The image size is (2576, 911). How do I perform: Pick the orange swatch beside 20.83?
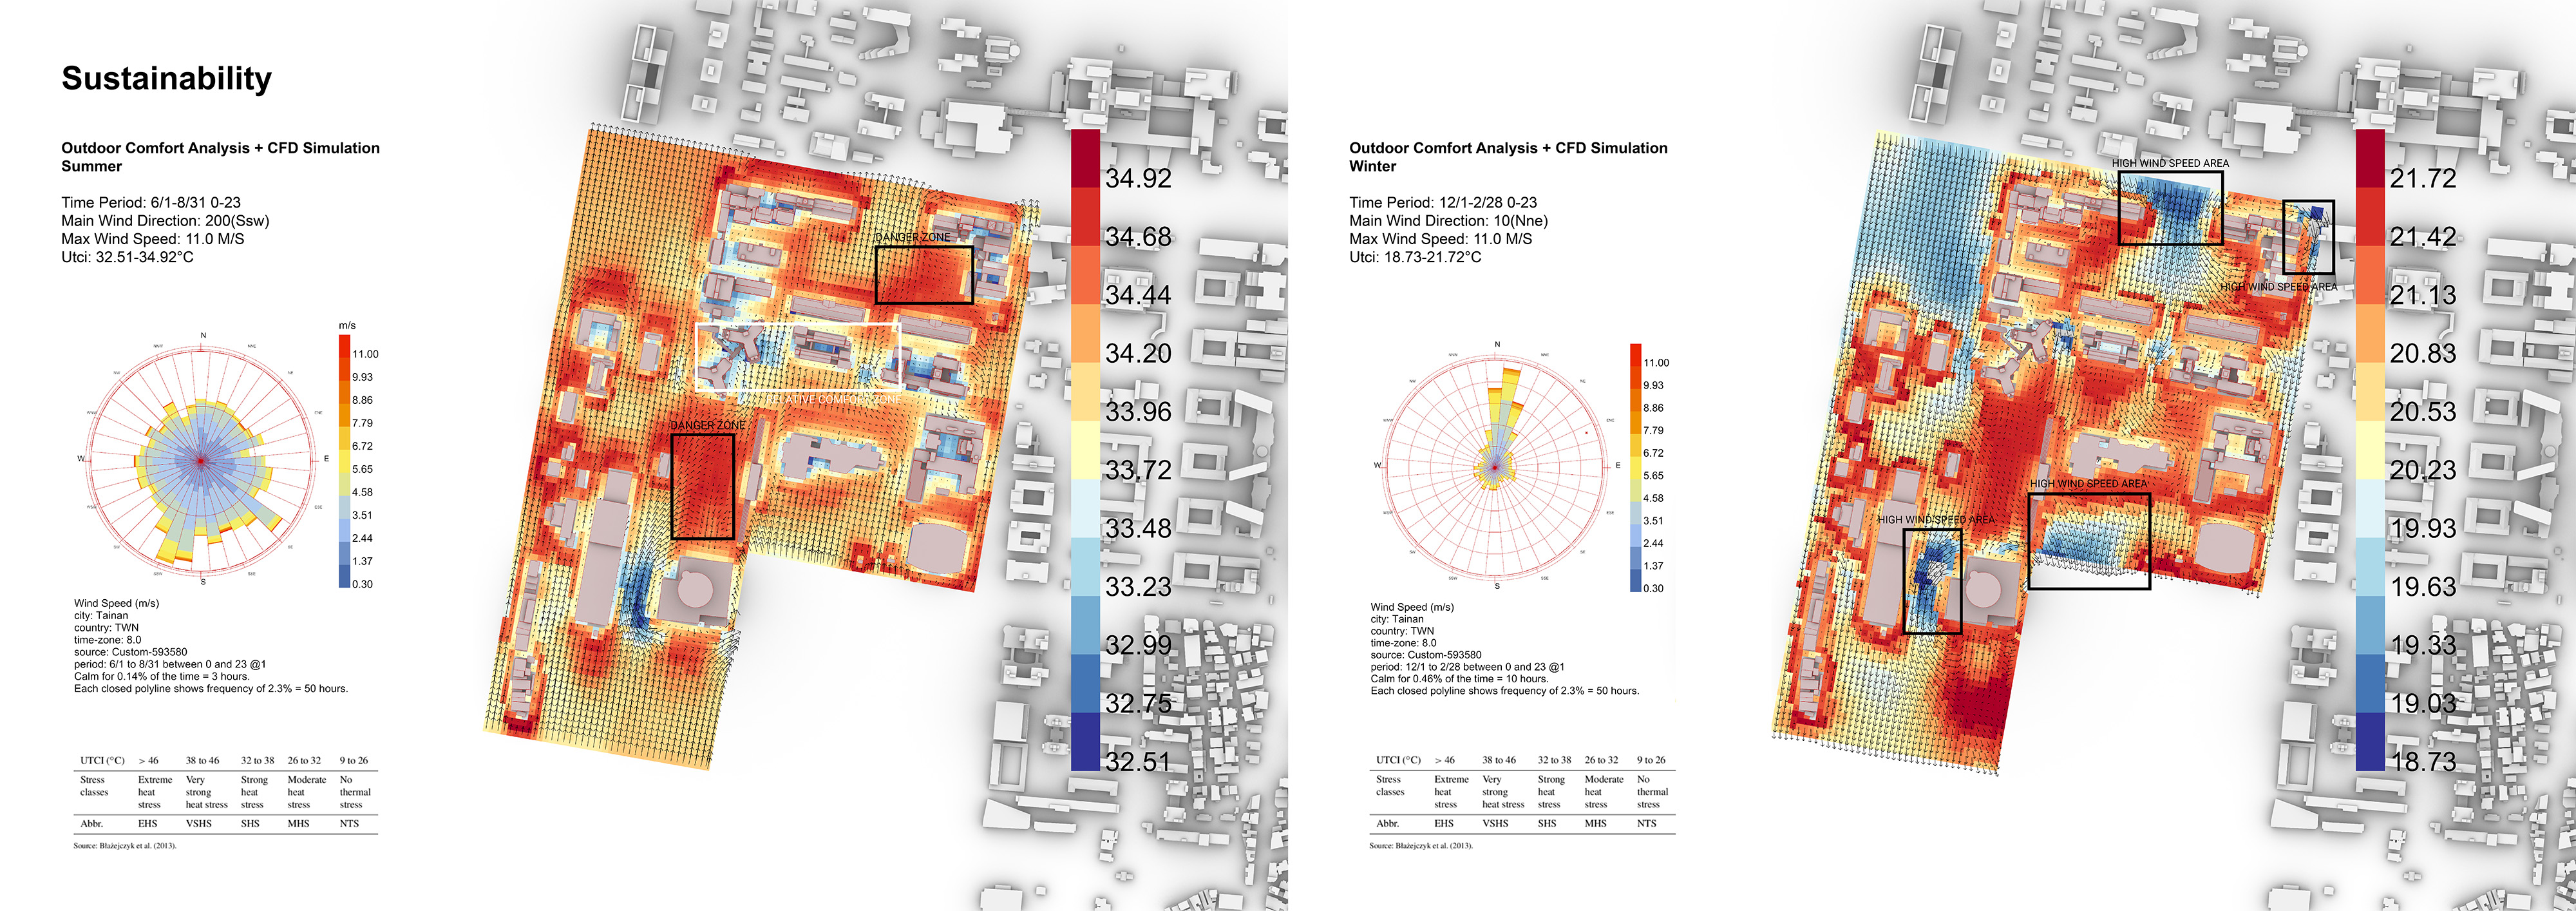pyautogui.click(x=2370, y=333)
